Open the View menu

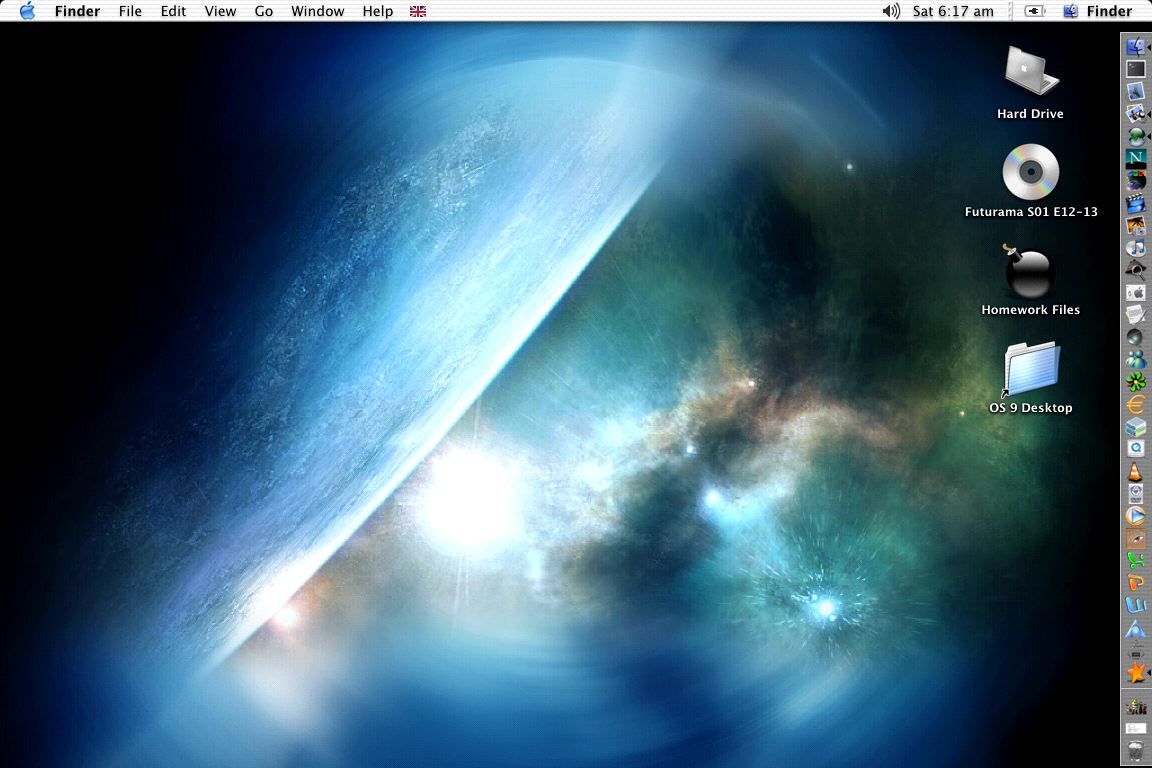(x=220, y=11)
